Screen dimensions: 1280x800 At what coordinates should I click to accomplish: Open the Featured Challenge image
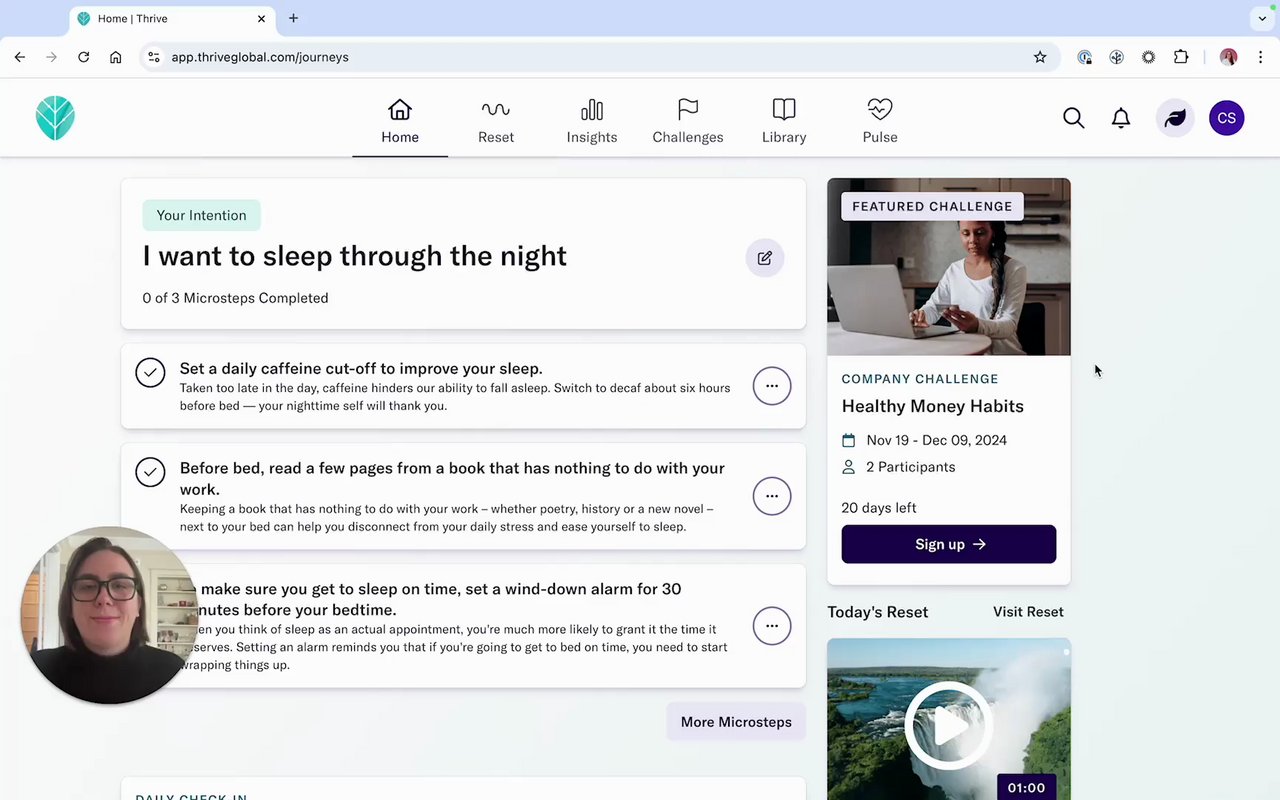pos(949,267)
